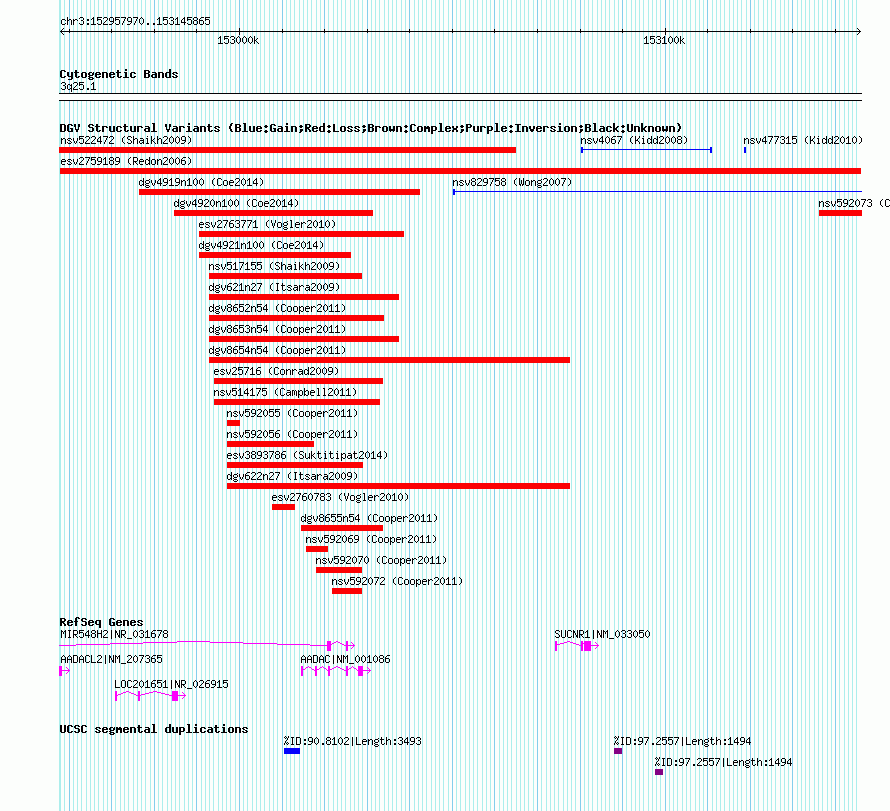Click the nsv522472 (Shaikh2009) variant label
The height and width of the screenshot is (811, 890).
[x=126, y=140]
